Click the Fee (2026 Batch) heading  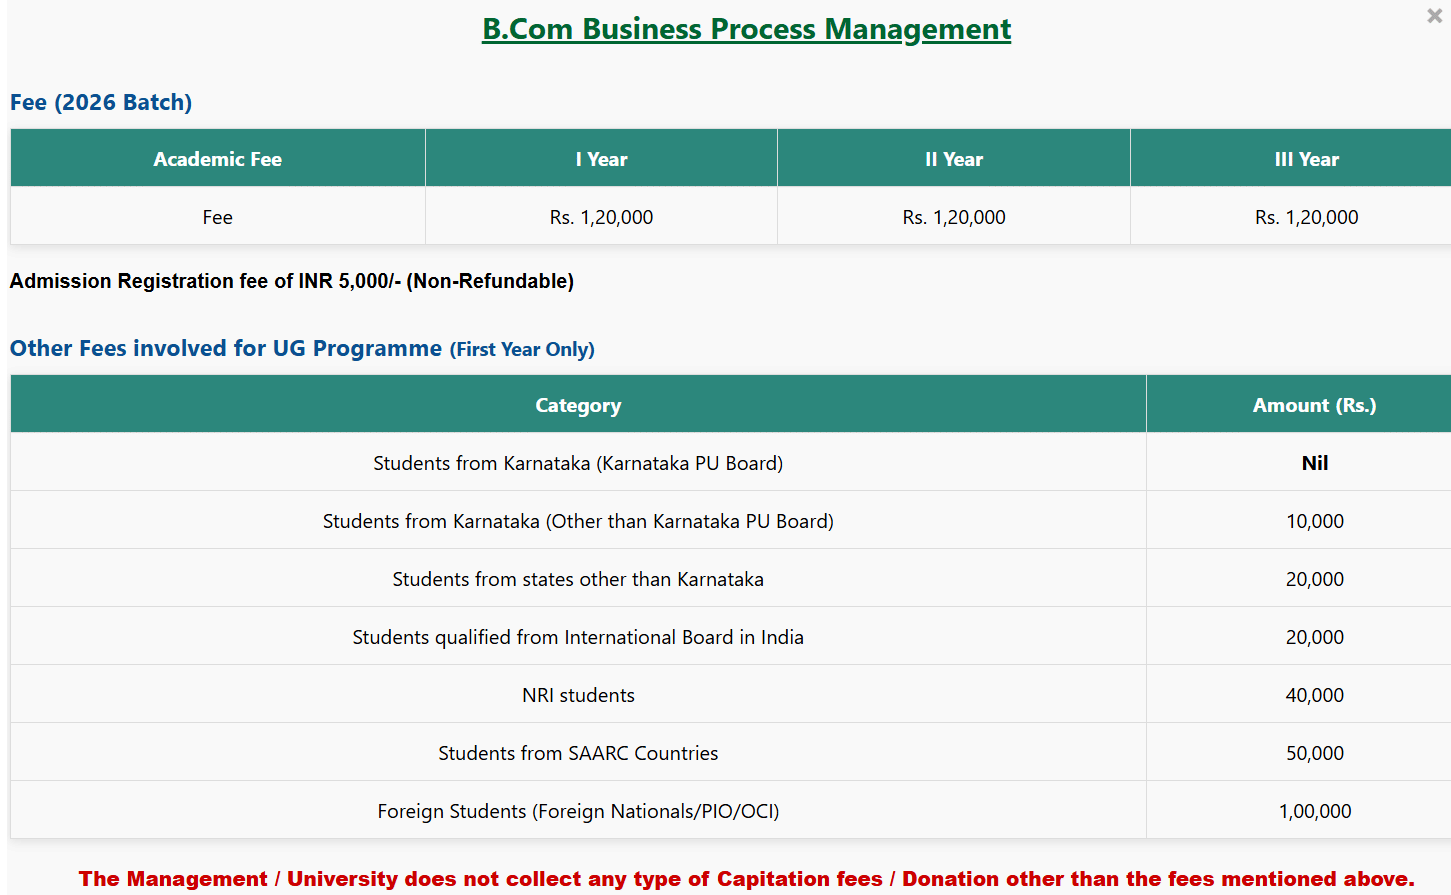(101, 103)
